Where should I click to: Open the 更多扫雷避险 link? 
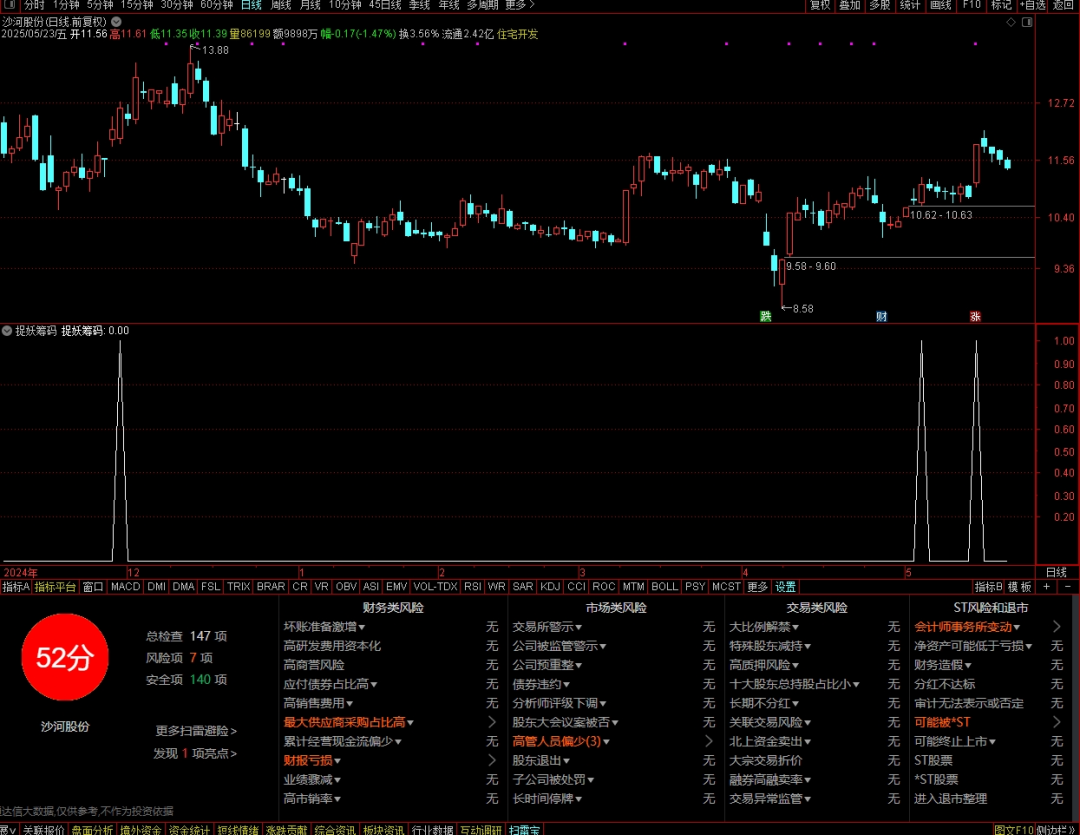coord(196,731)
